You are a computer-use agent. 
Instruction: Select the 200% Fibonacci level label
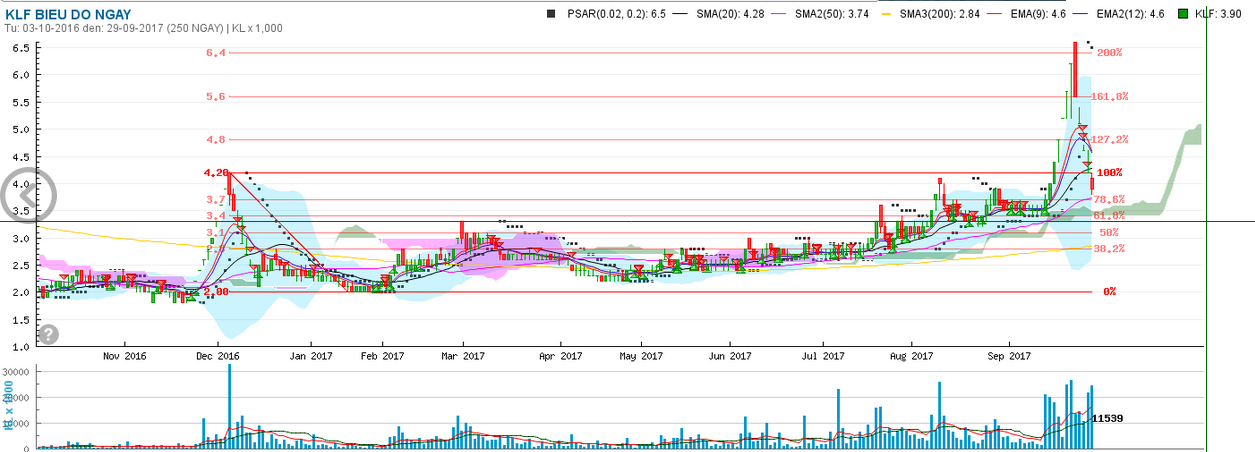tap(1110, 52)
